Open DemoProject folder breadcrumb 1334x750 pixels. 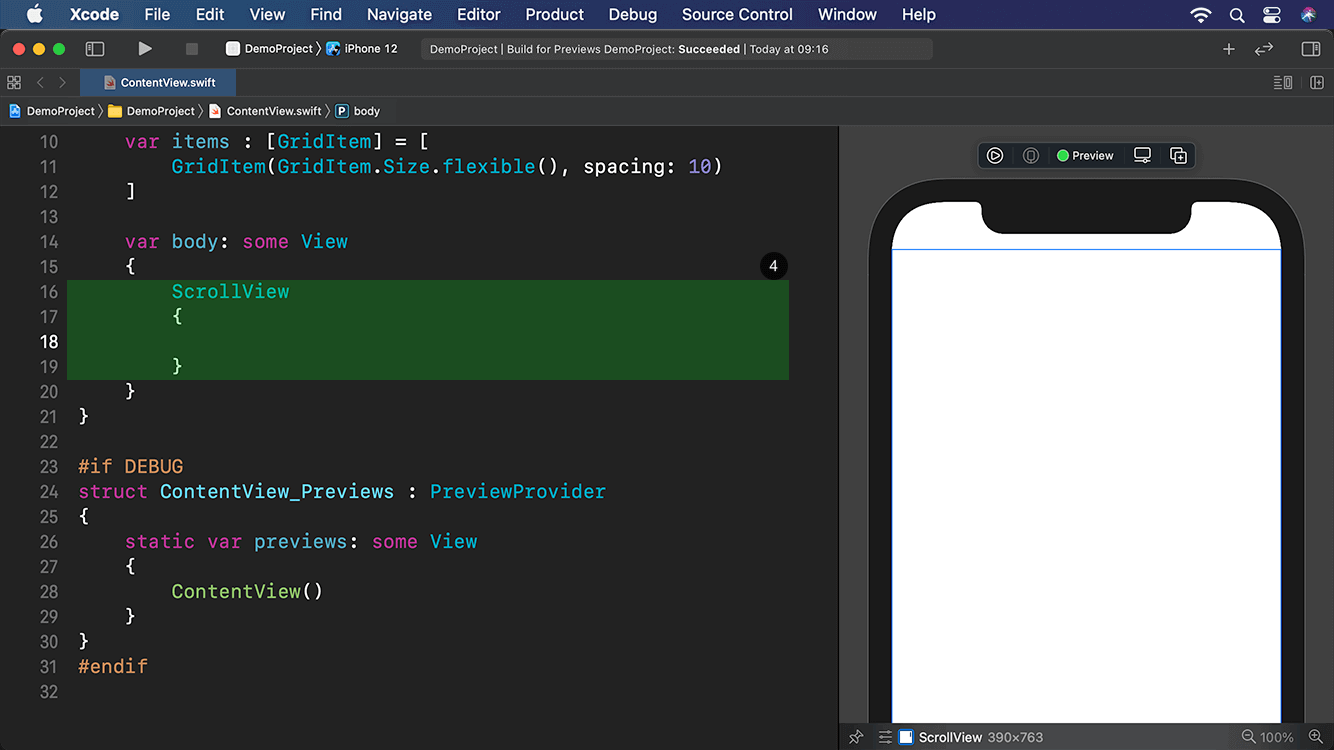pos(151,111)
